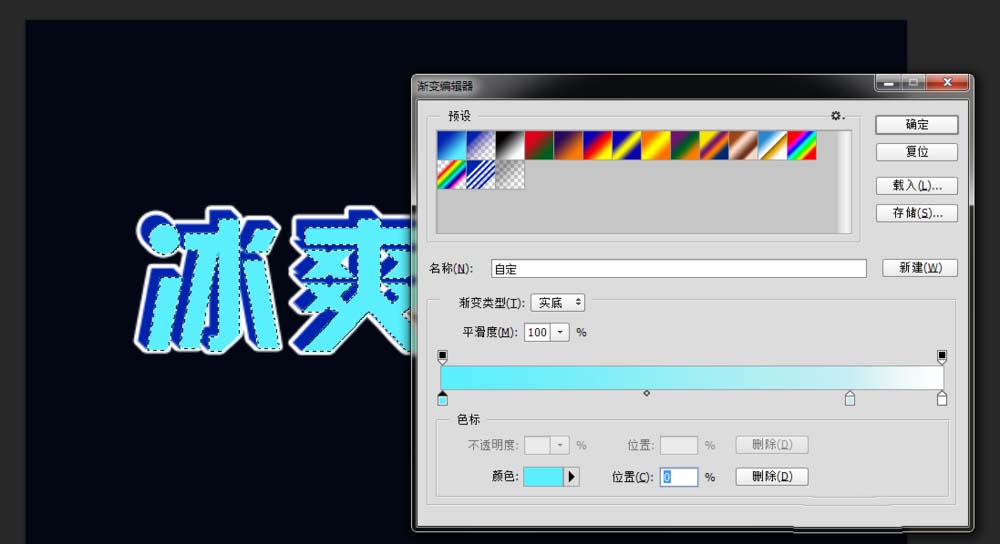Screen dimensions: 1000x544
Task: Open the cyan 颜色 color swatch
Action: [x=543, y=476]
